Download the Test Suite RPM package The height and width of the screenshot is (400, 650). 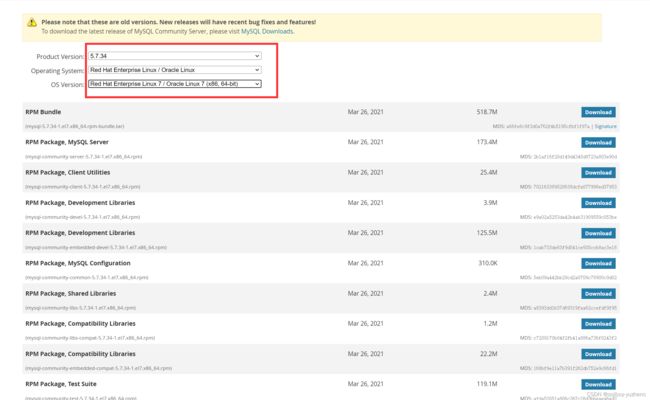598,385
